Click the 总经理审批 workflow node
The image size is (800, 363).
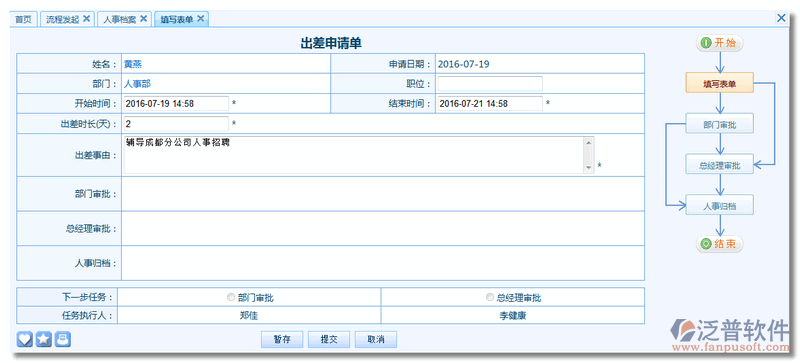pyautogui.click(x=719, y=164)
